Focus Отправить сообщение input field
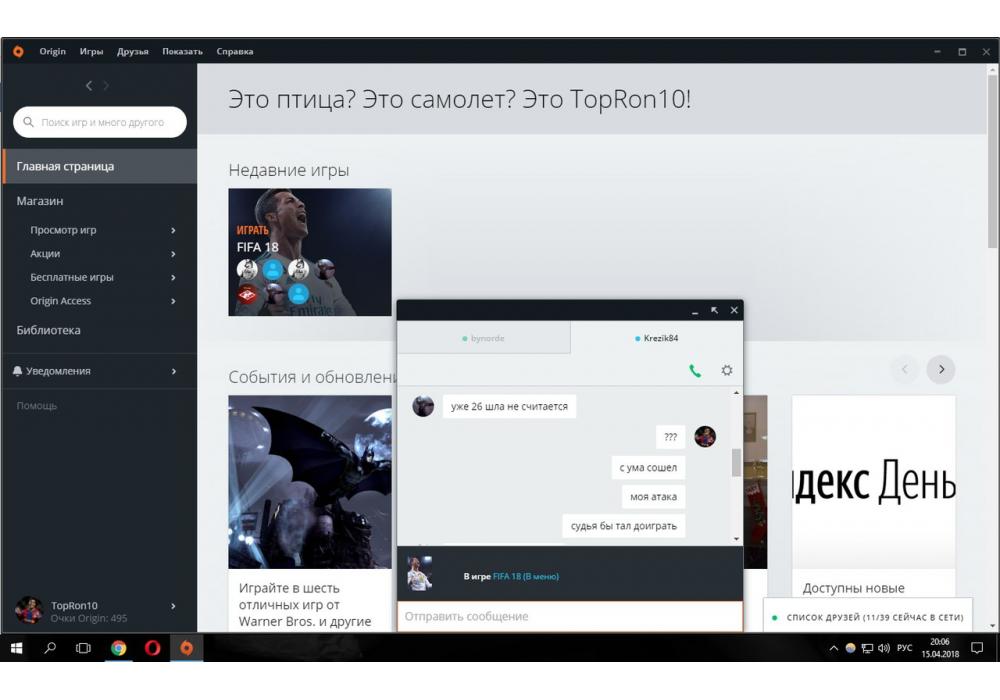This screenshot has width=1000, height=700. pyautogui.click(x=570, y=616)
